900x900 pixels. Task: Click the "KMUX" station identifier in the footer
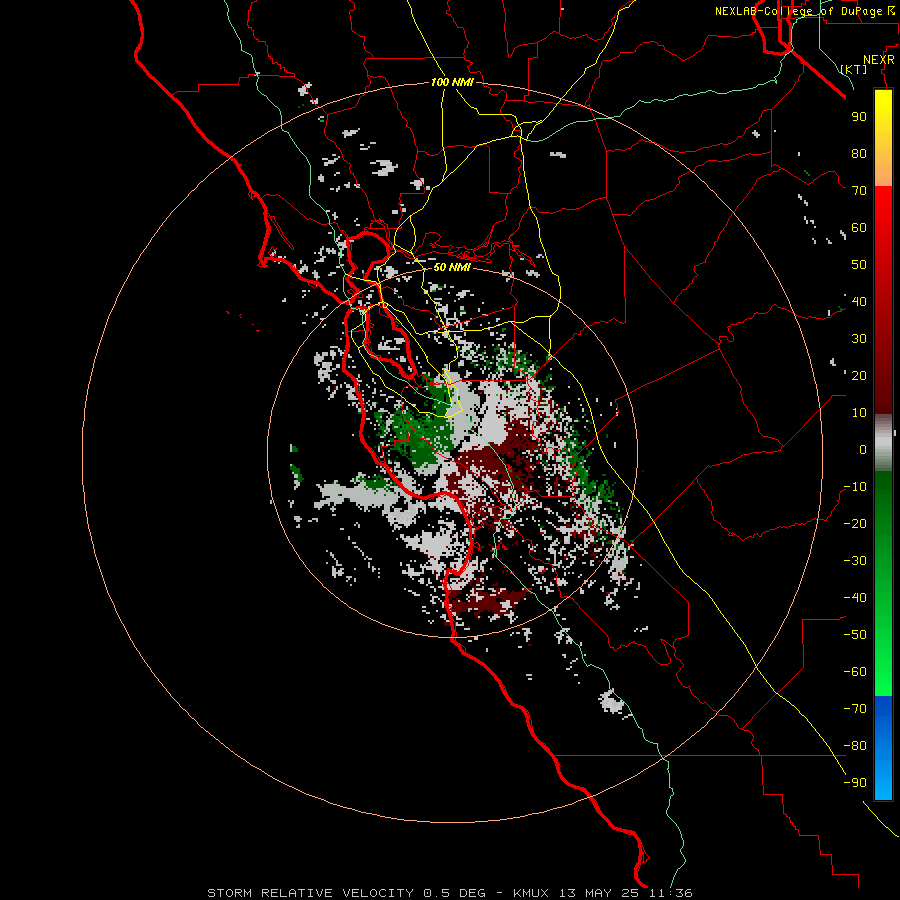tap(531, 893)
